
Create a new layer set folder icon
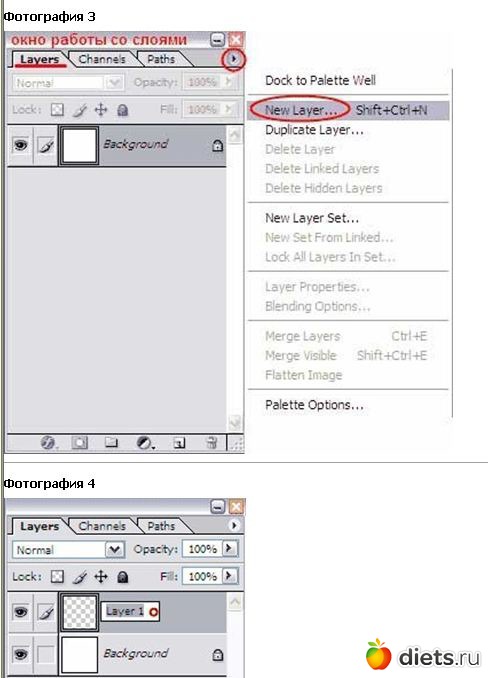click(111, 442)
